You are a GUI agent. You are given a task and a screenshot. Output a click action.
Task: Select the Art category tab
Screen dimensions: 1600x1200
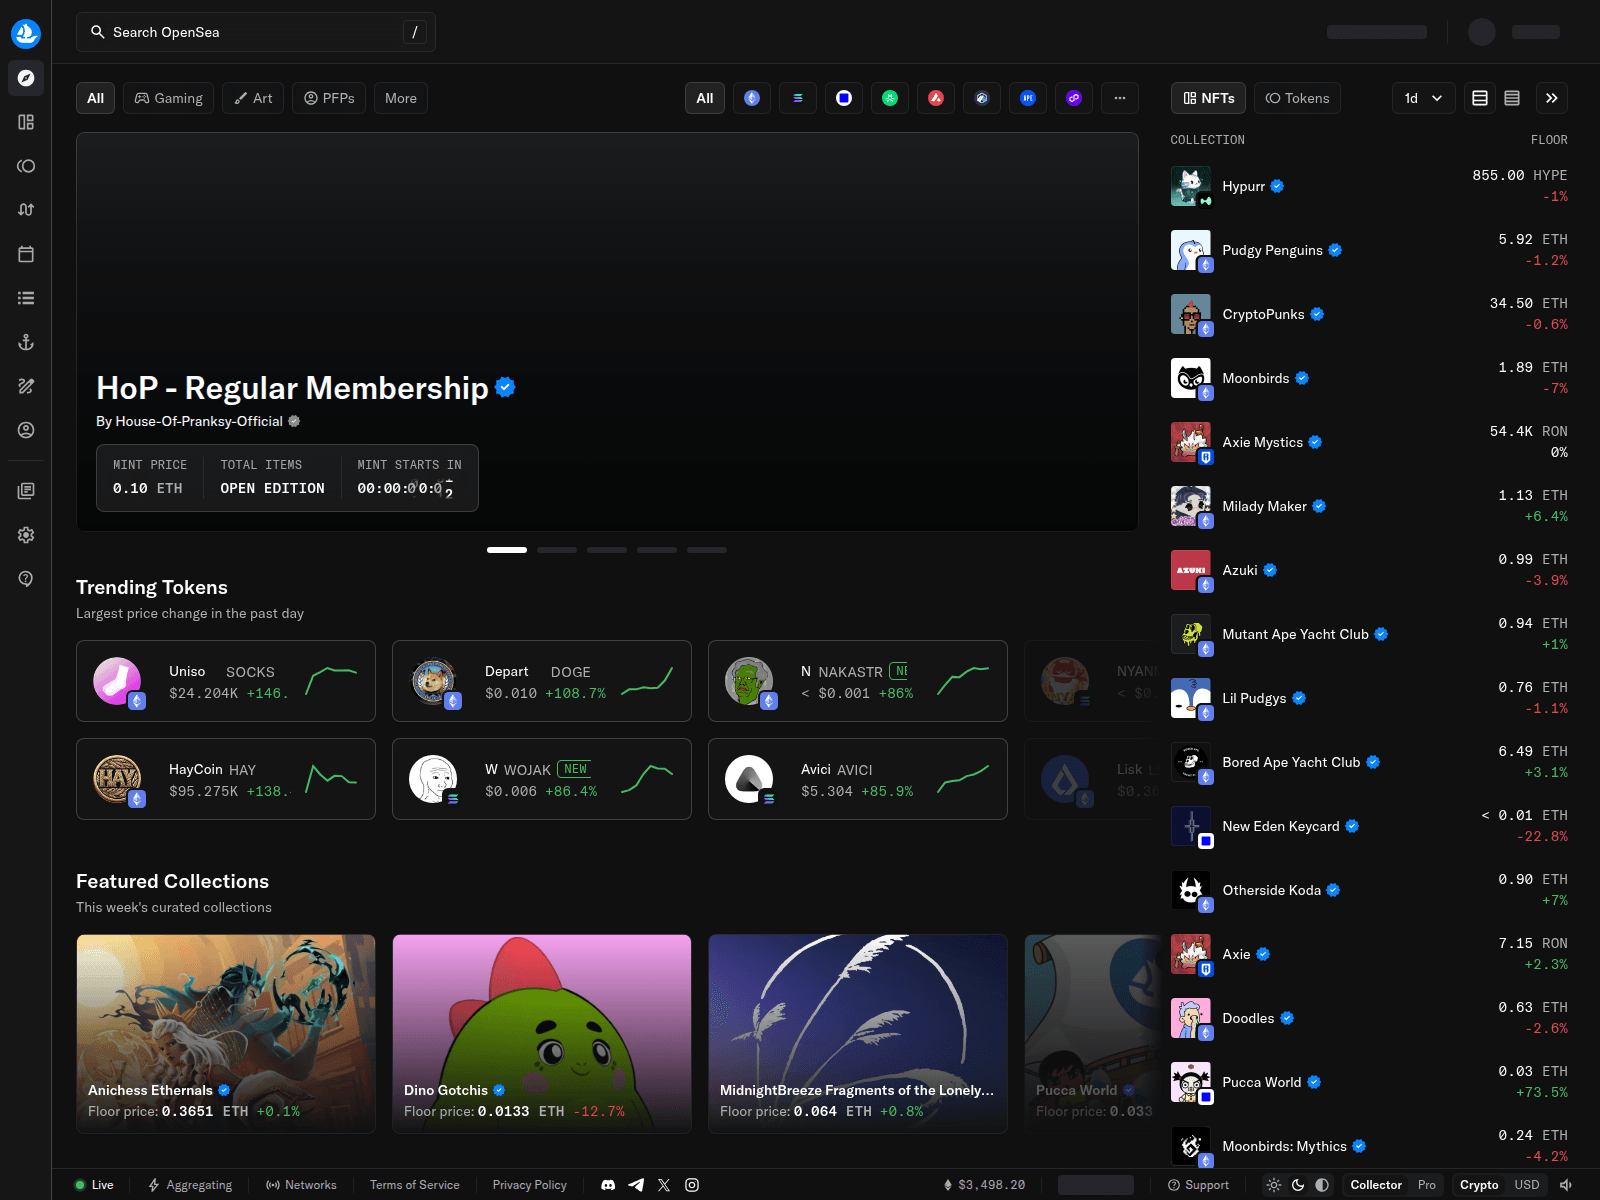253,98
